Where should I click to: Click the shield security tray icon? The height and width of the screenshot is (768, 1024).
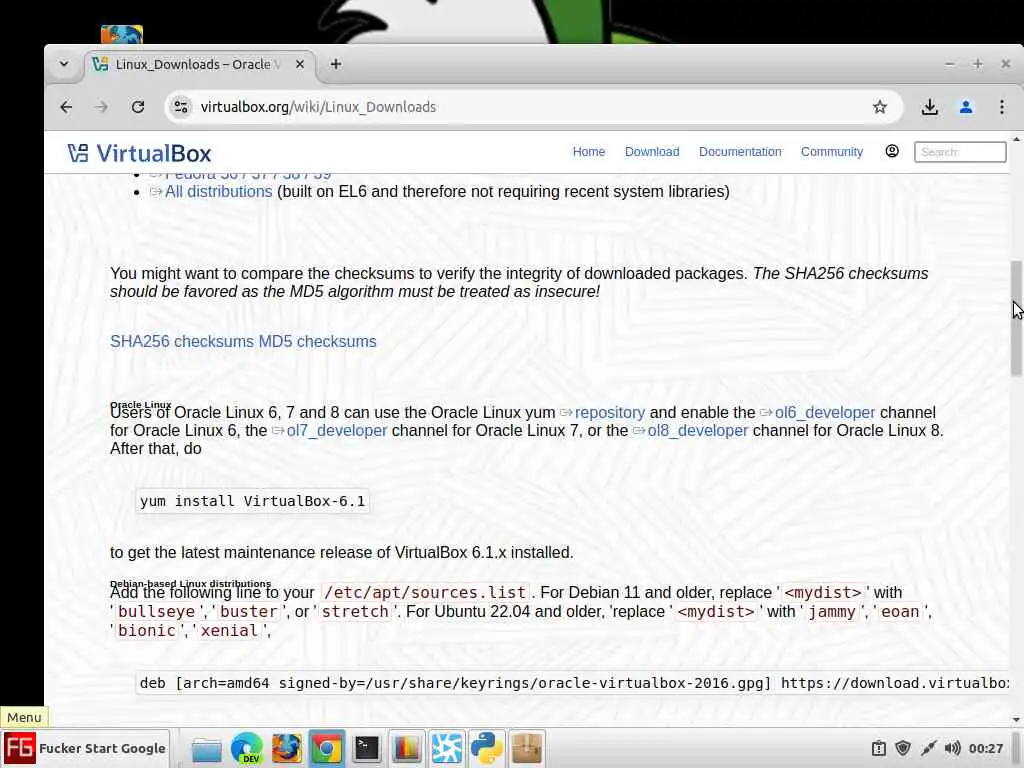tap(903, 748)
